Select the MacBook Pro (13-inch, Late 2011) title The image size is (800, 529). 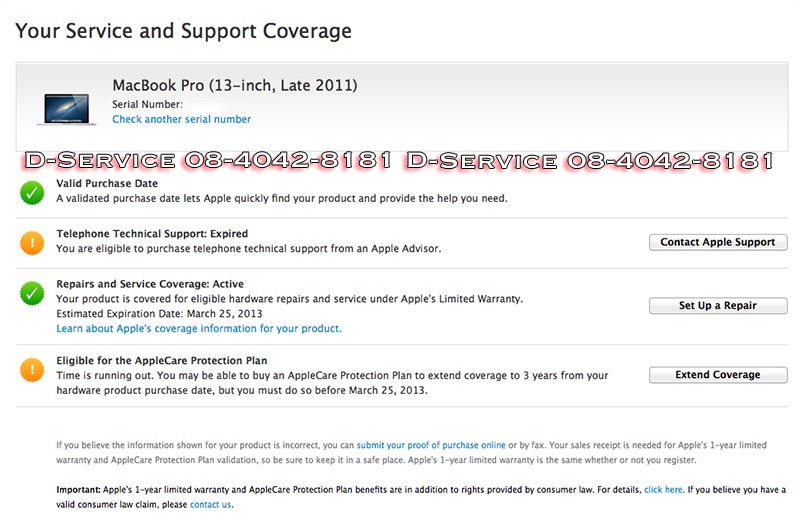coord(234,85)
